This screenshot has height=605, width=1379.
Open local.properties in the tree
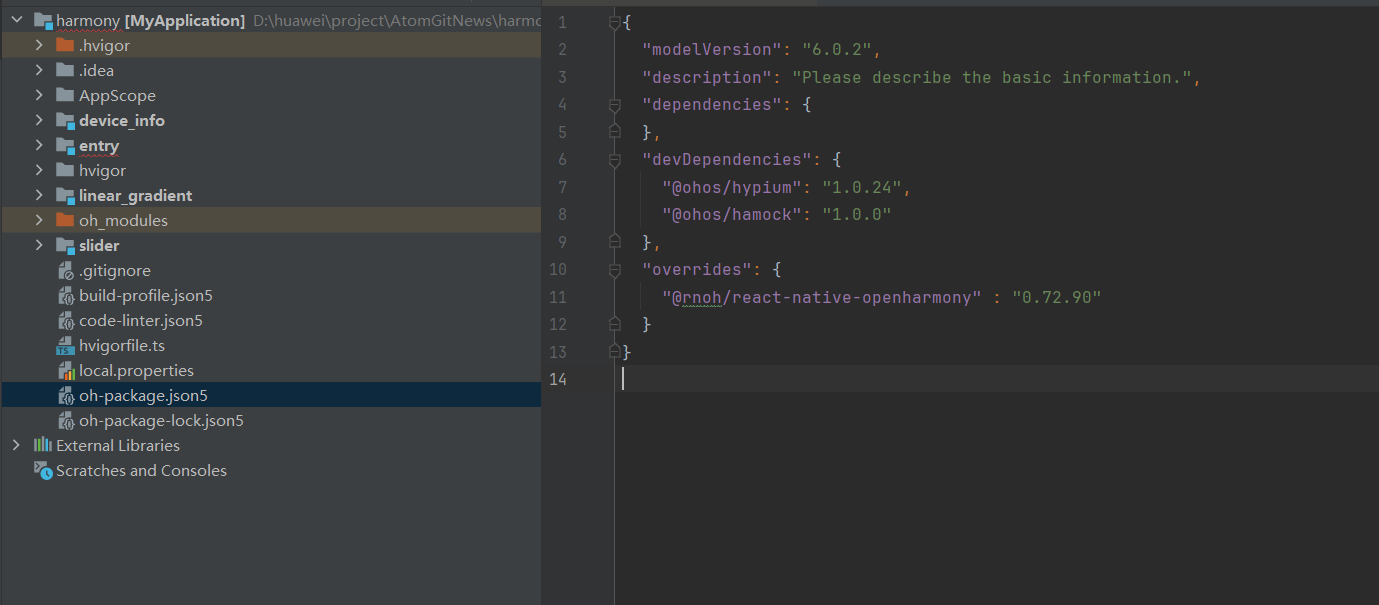[x=136, y=370]
